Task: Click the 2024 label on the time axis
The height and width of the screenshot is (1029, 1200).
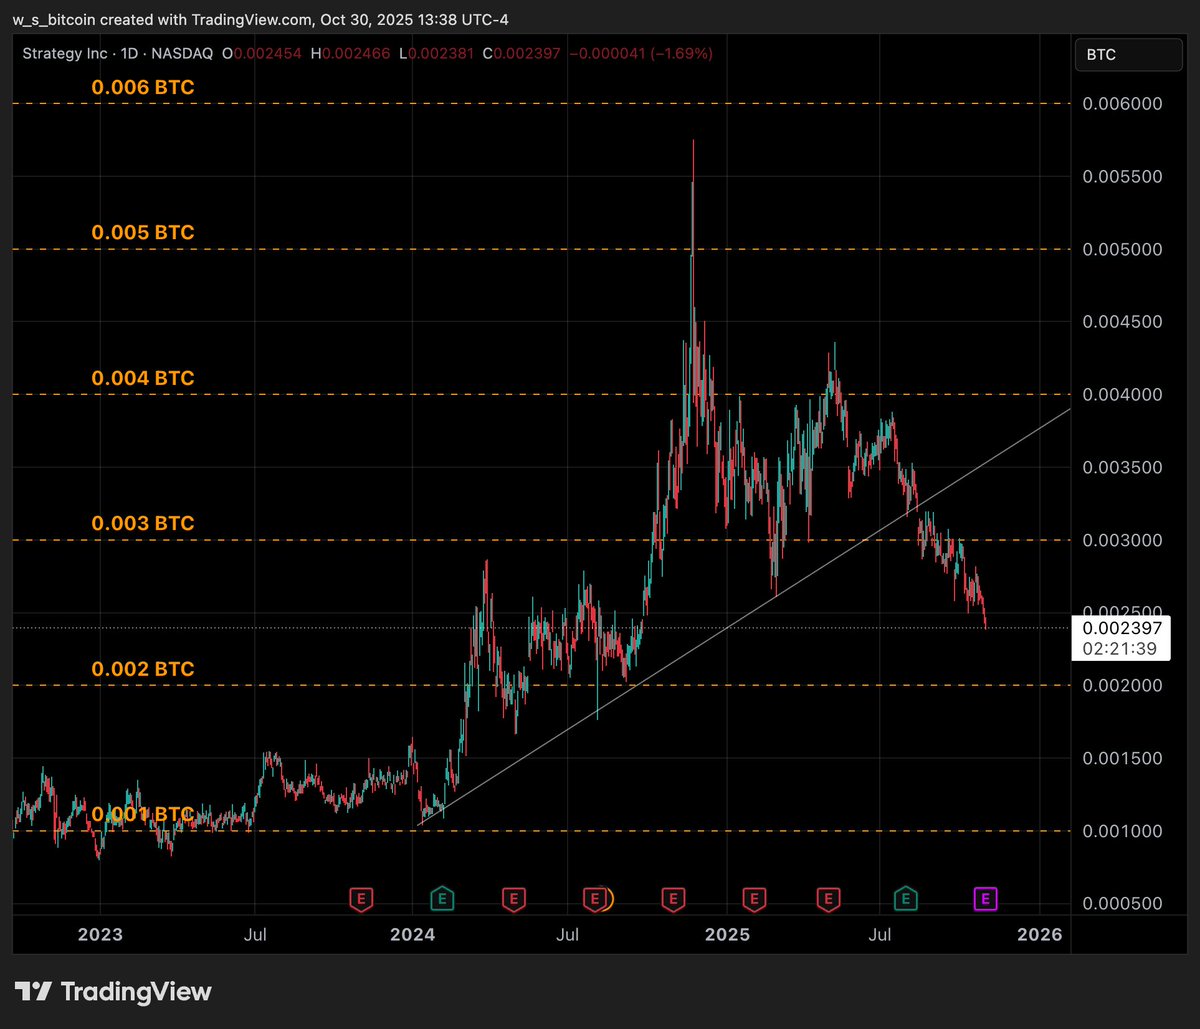Action: pyautogui.click(x=412, y=935)
